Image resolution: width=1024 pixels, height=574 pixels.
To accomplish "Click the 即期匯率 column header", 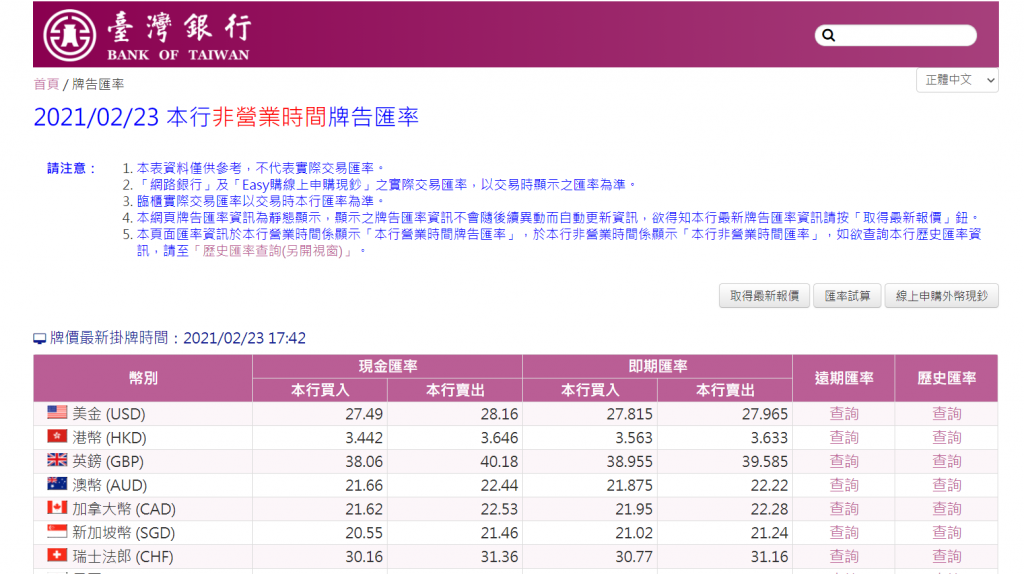I will coord(658,366).
